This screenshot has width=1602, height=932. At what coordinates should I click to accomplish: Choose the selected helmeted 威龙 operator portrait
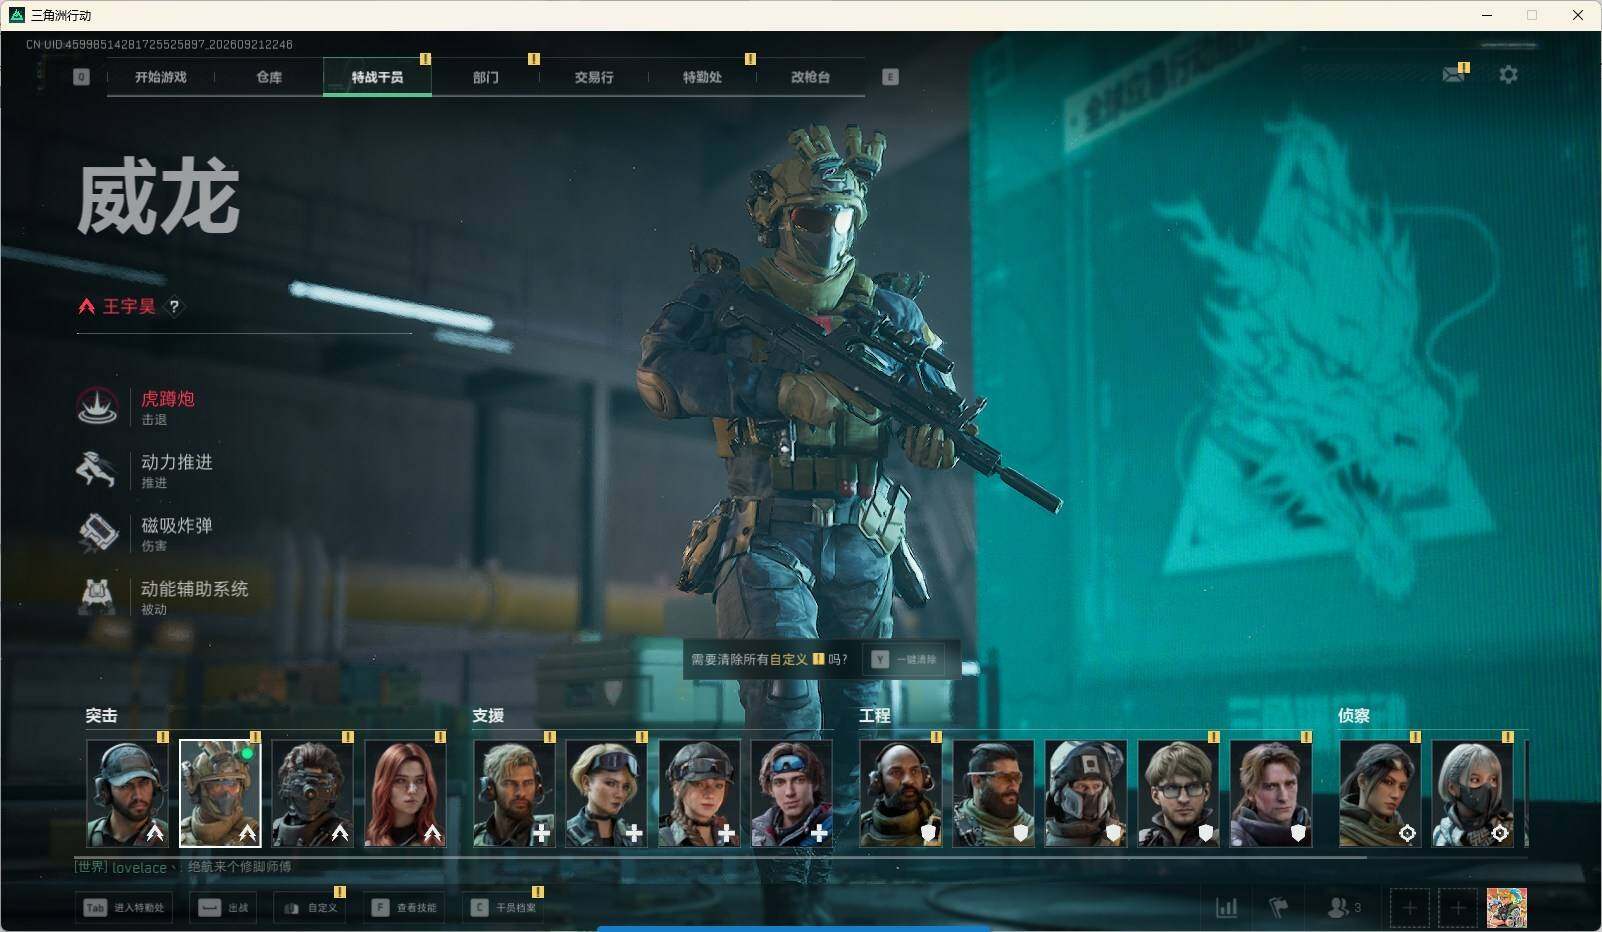point(220,793)
